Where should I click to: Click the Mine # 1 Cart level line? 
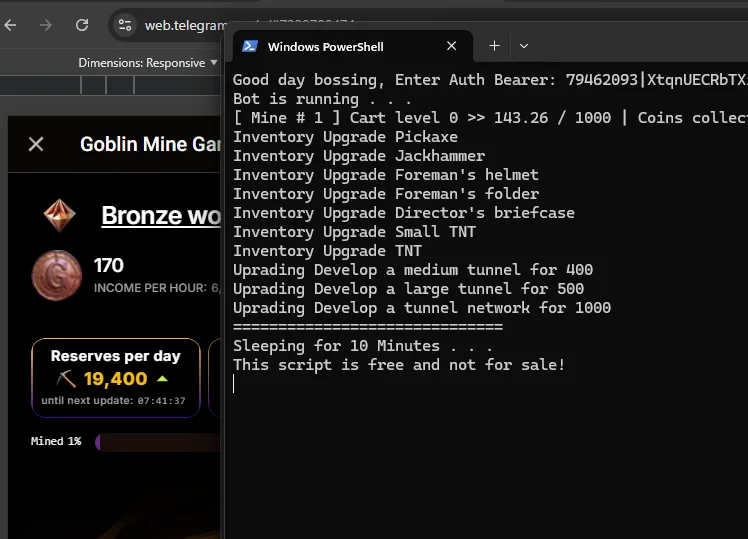point(490,118)
